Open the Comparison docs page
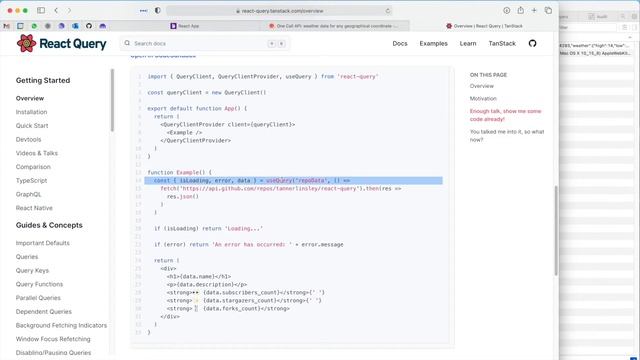This screenshot has height=360, width=640. (x=33, y=167)
